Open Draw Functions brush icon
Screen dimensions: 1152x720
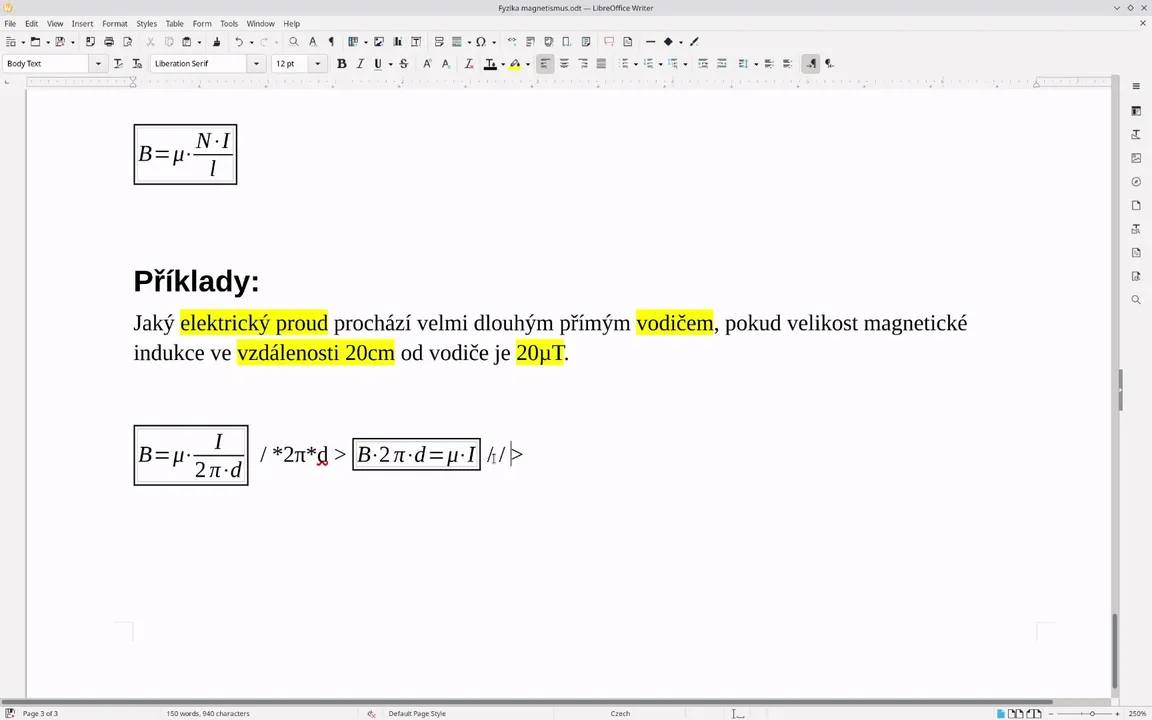click(694, 42)
